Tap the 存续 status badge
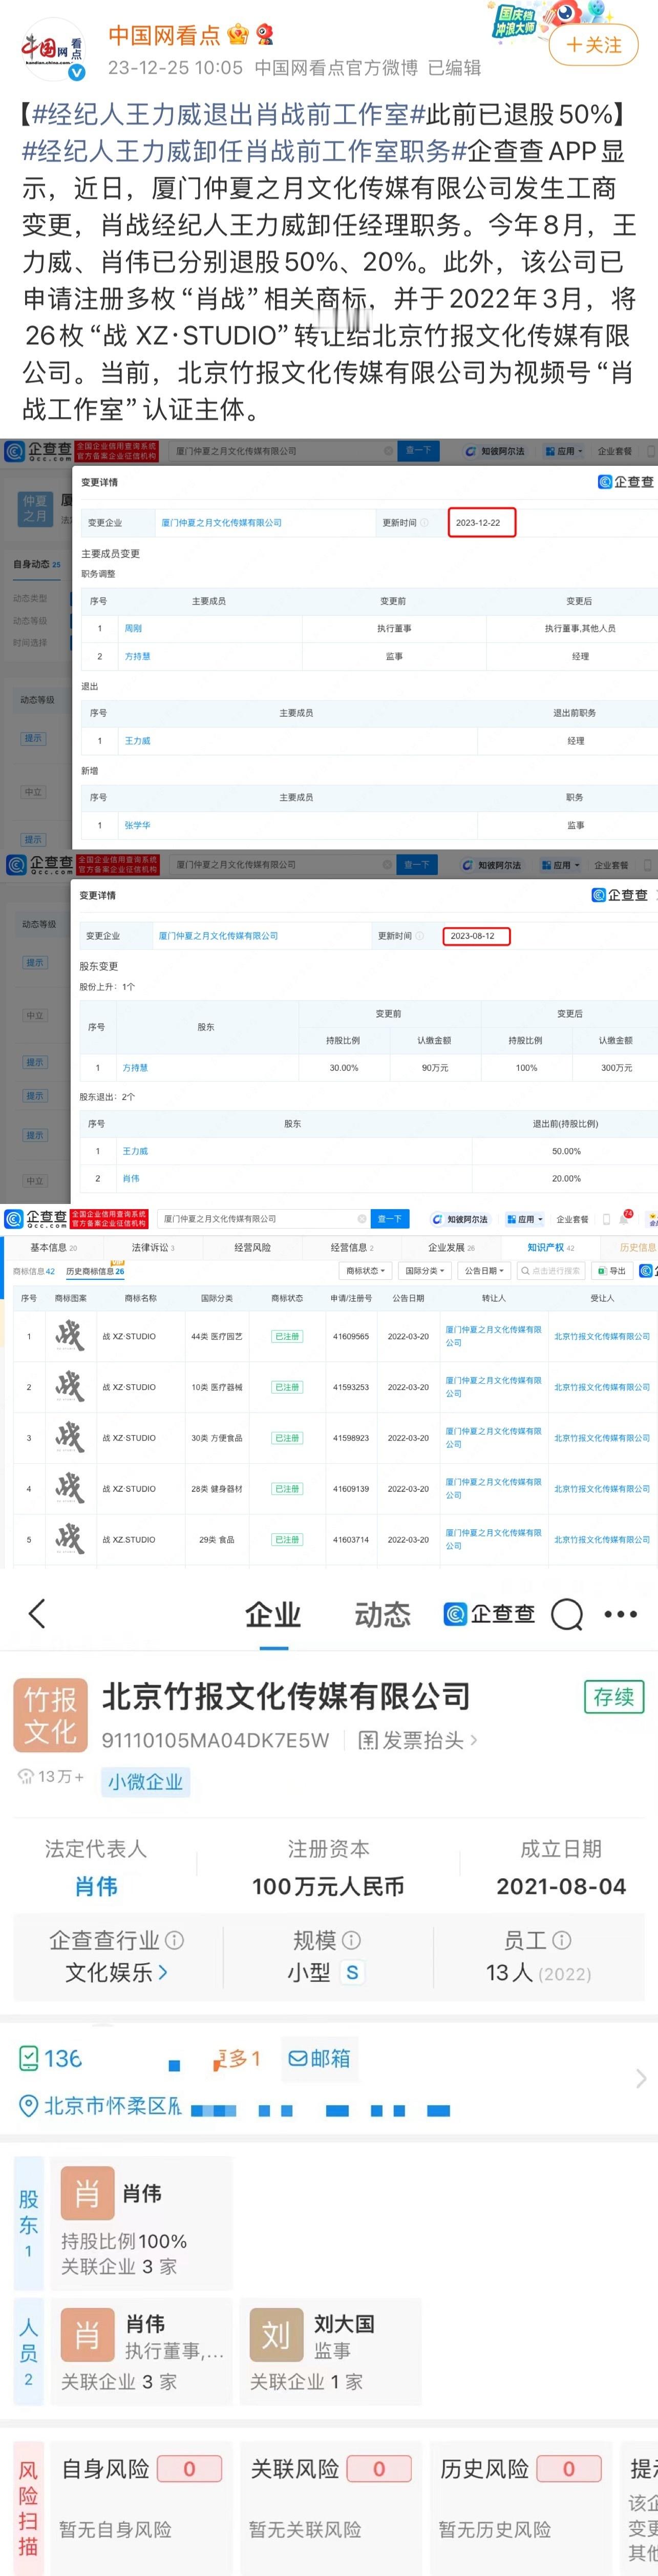 [614, 1697]
